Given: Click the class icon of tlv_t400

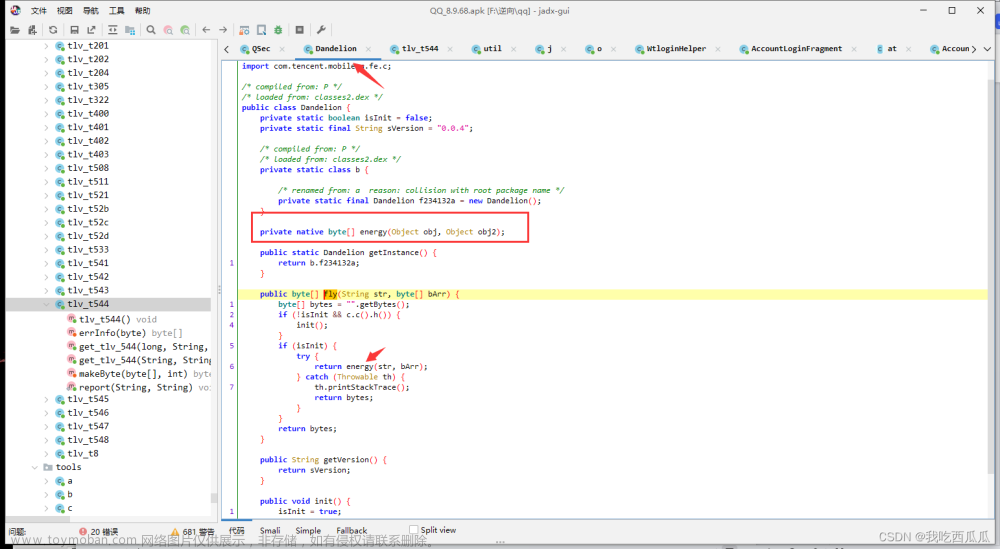Looking at the screenshot, I should [60, 113].
